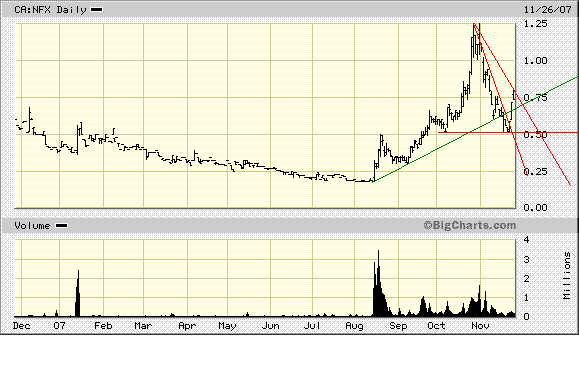
Task: Click the 07 year label
Action: click(x=59, y=326)
